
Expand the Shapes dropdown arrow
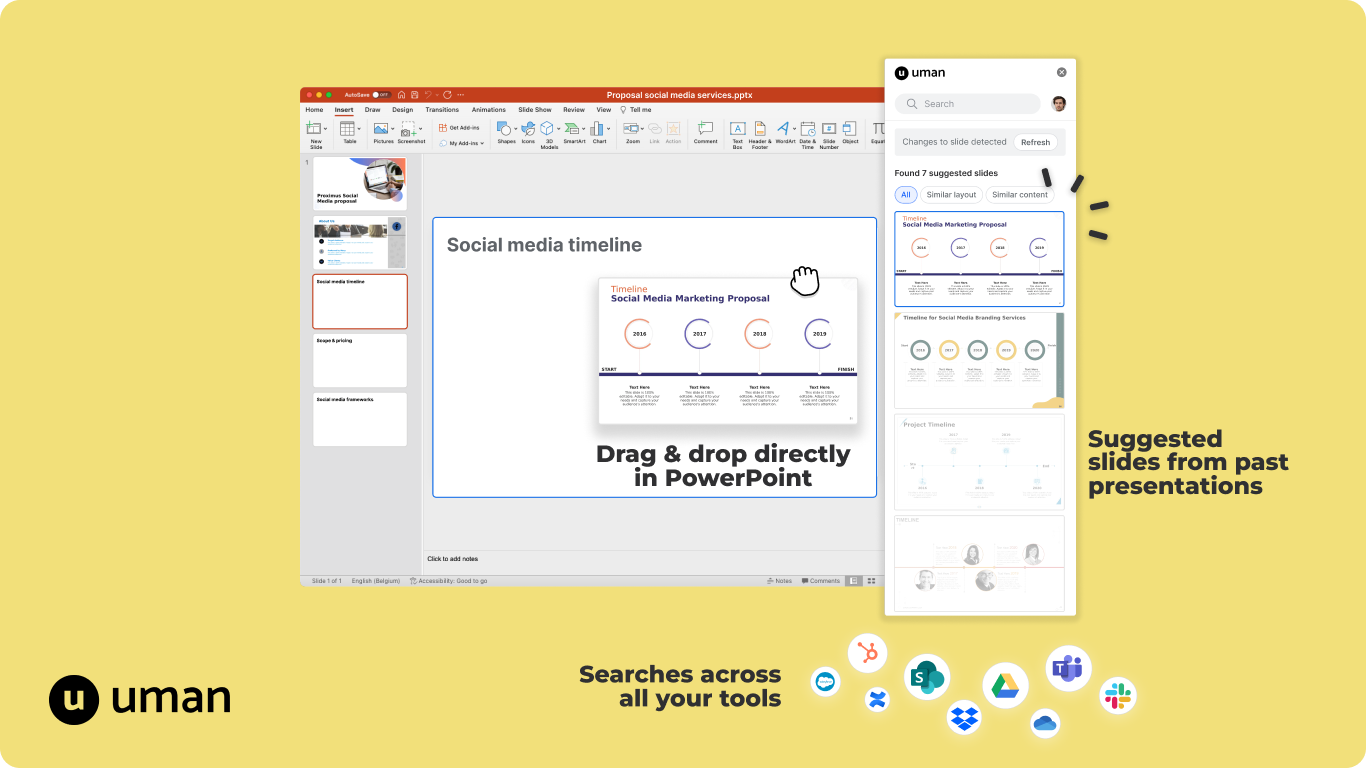[x=515, y=128]
